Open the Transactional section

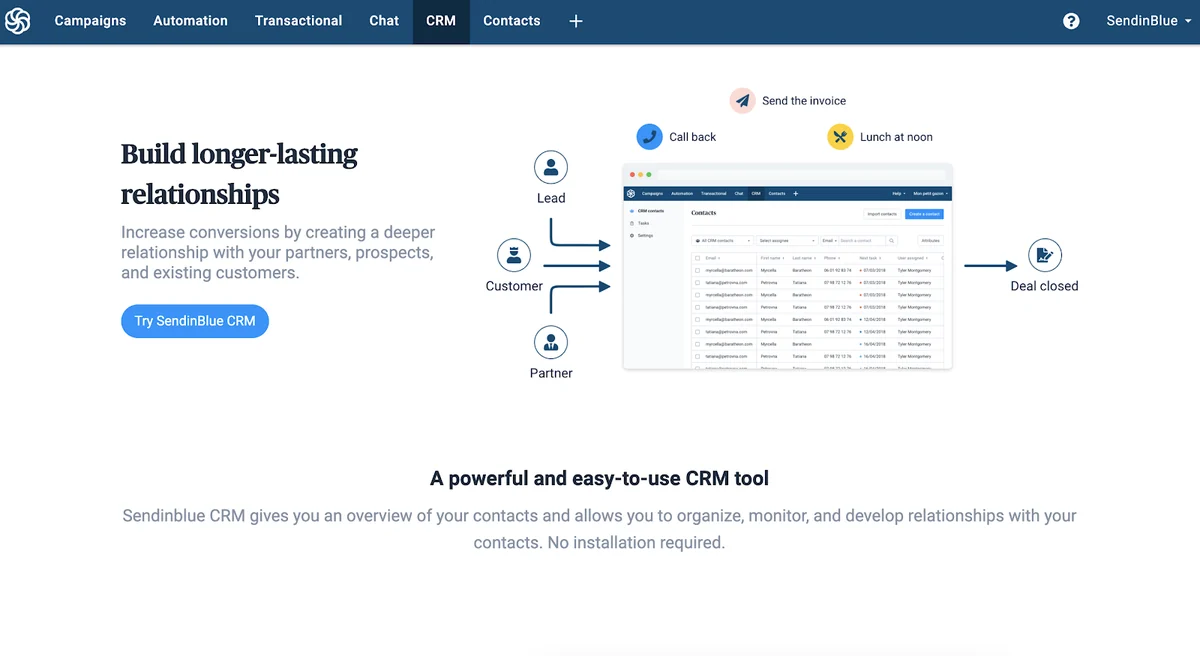coord(298,21)
